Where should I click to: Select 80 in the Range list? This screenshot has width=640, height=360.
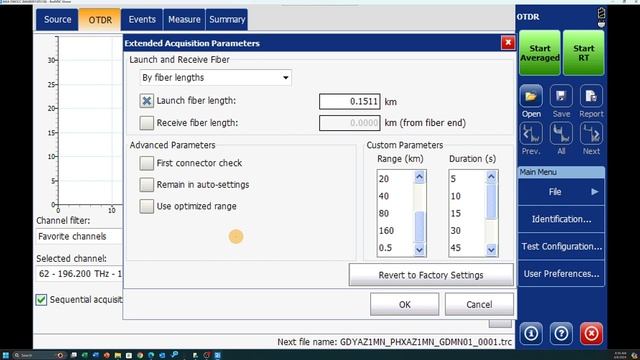[384, 213]
